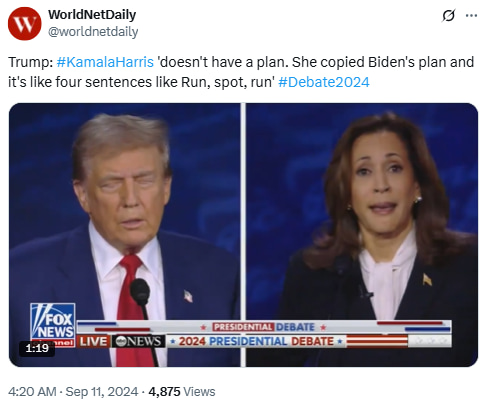This screenshot has height=408, width=488.
Task: Click the Sep 11, 2024 date
Action: click(102, 391)
